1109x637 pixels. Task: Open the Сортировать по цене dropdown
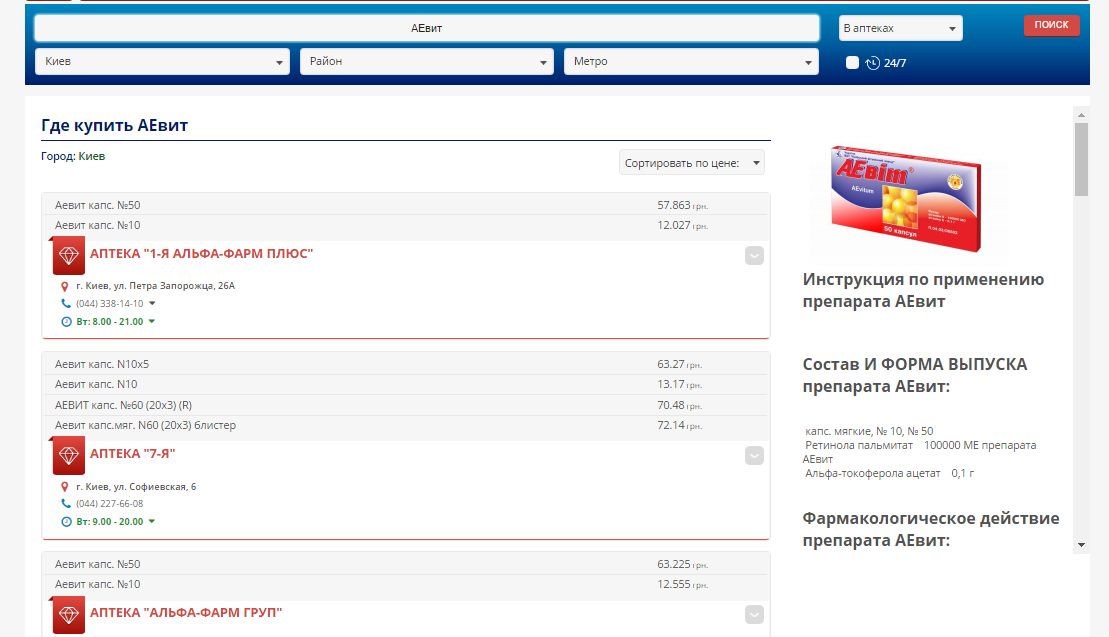(692, 163)
